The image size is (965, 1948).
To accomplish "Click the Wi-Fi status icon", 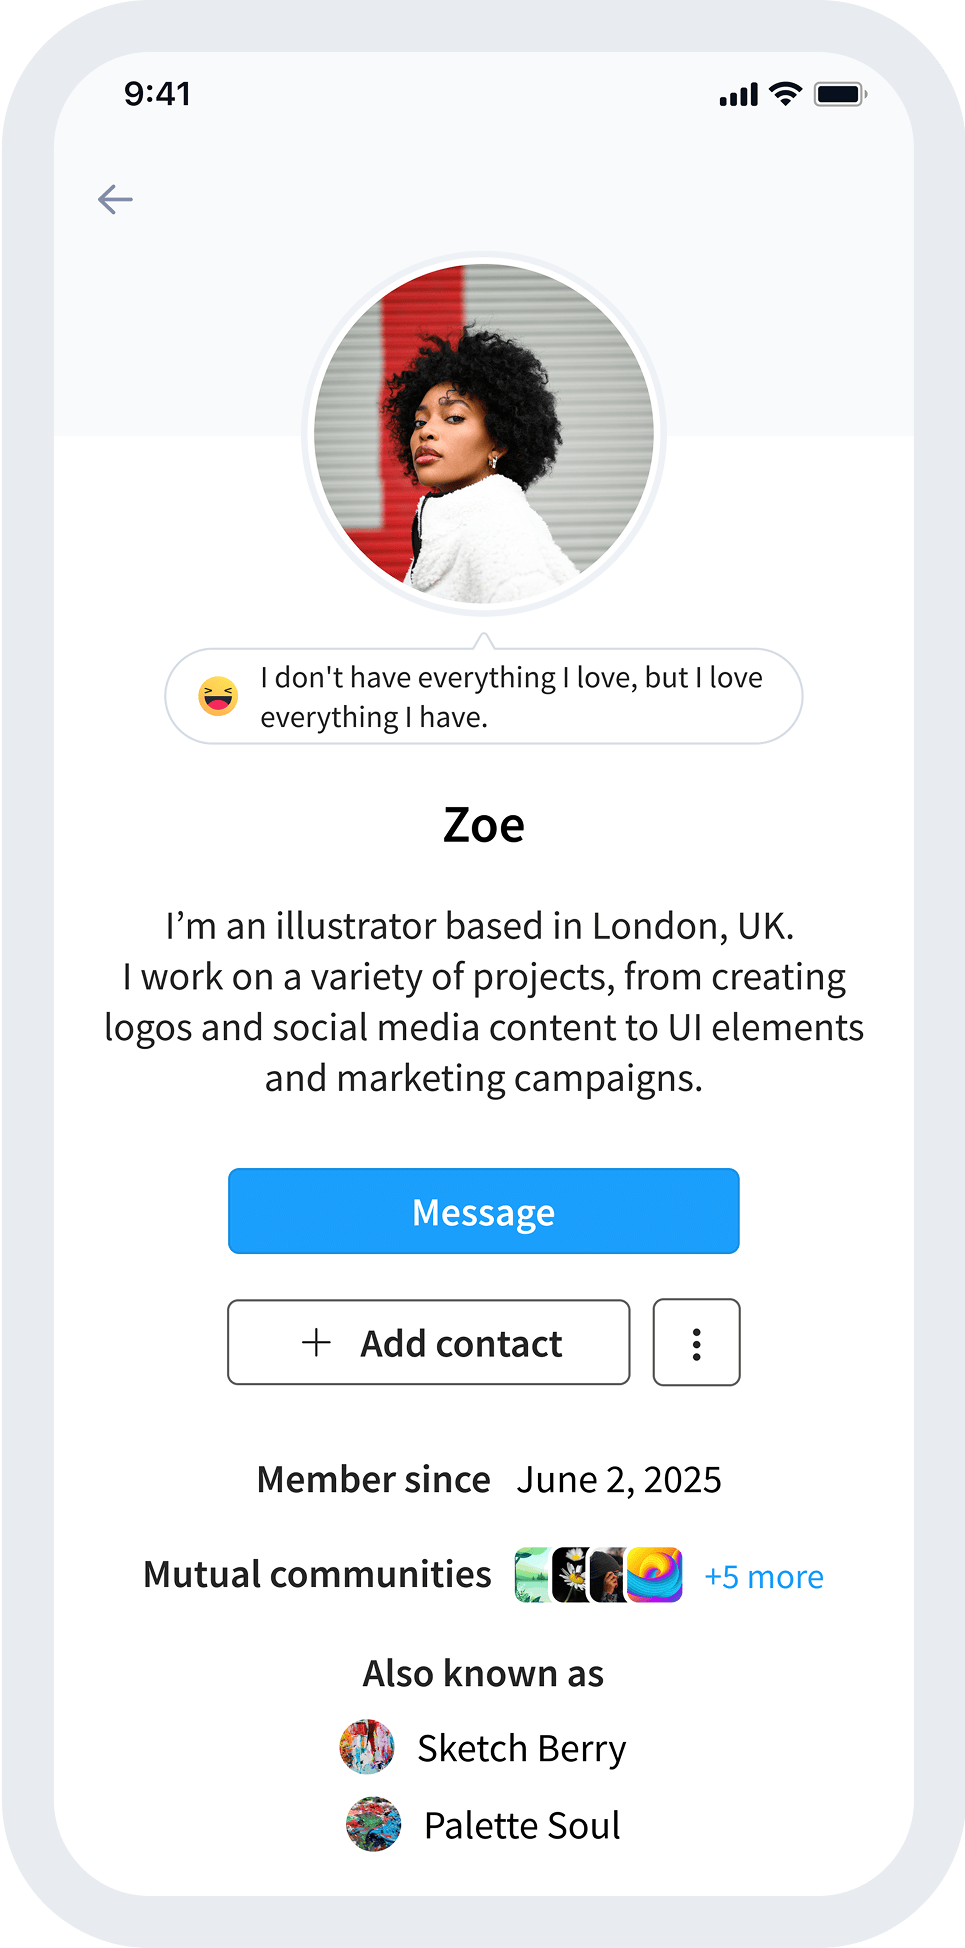I will click(786, 94).
